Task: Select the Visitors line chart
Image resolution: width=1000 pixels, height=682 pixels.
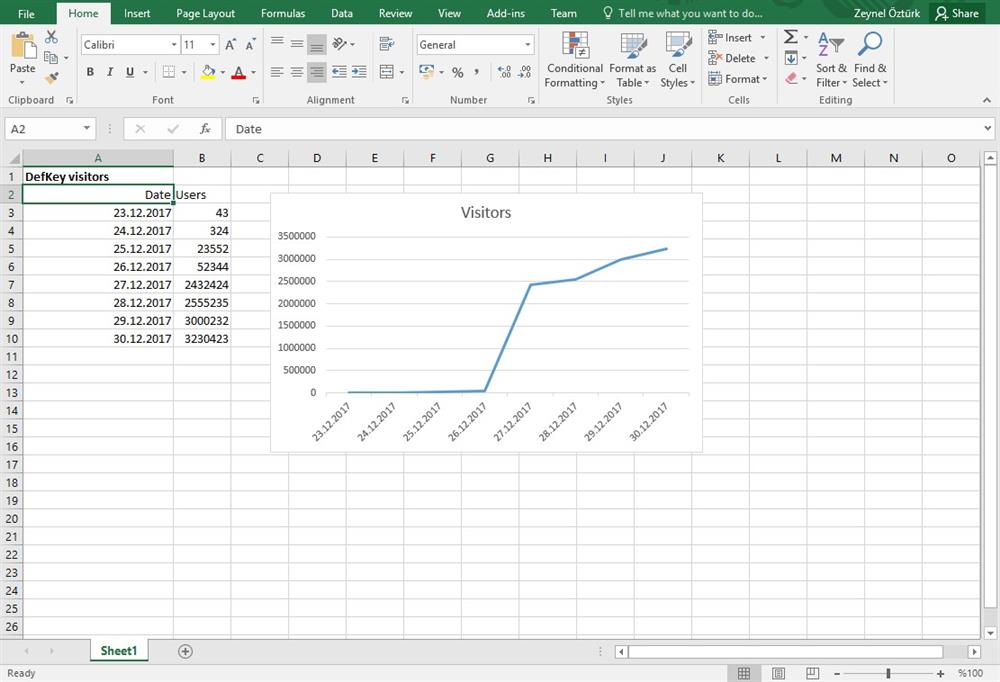Action: click(x=487, y=323)
